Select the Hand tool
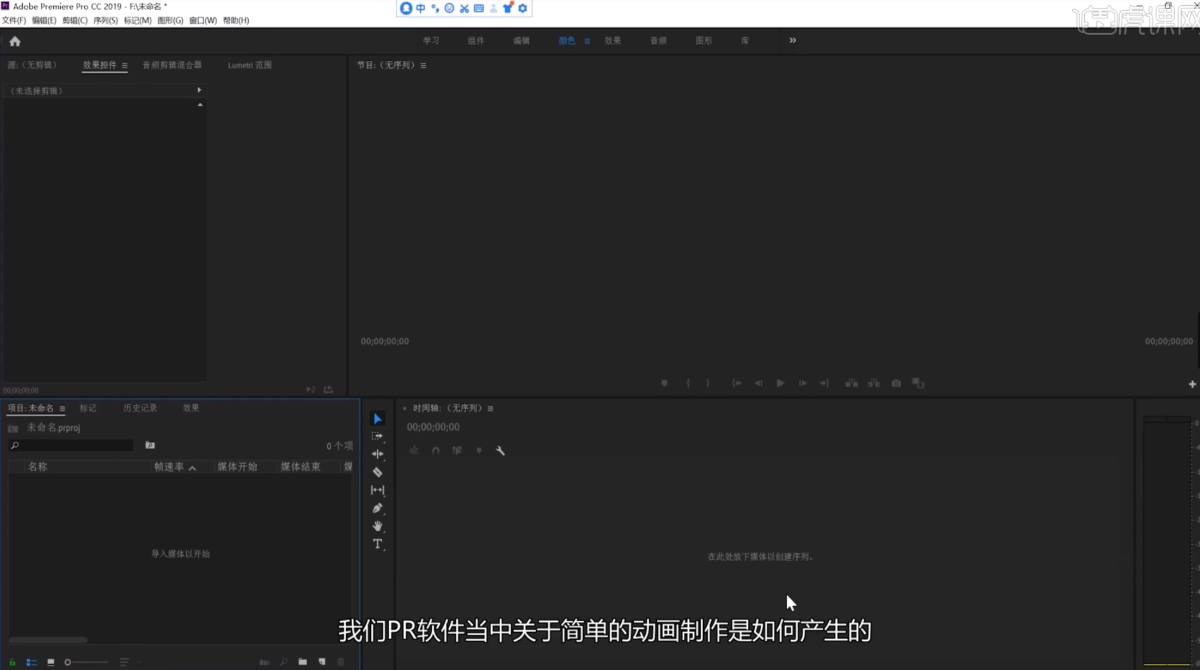Image resolution: width=1200 pixels, height=670 pixels. click(x=377, y=526)
